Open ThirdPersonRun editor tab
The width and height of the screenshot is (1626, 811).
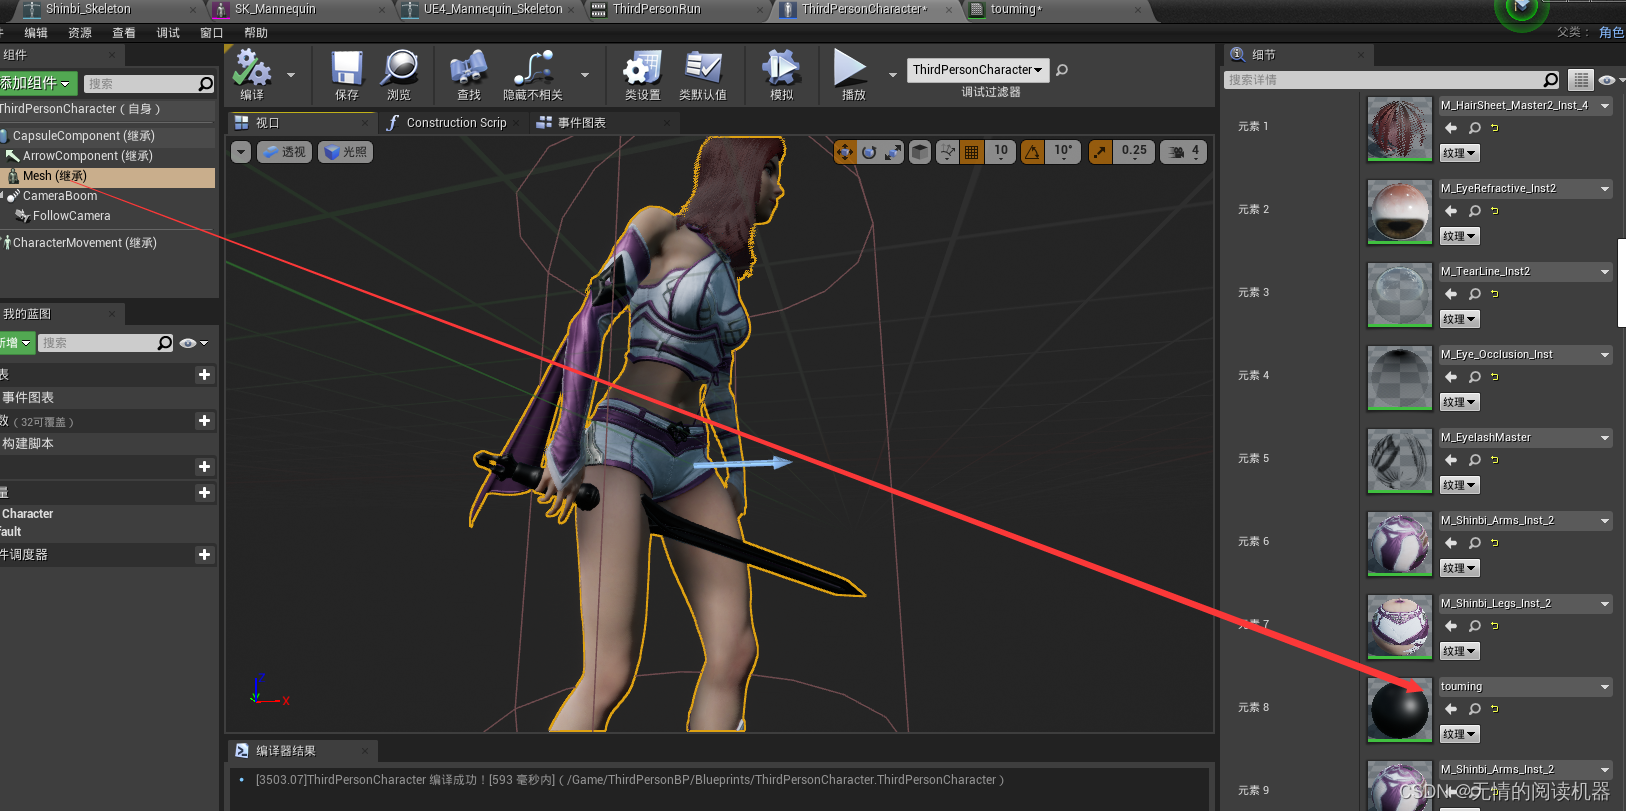657,9
